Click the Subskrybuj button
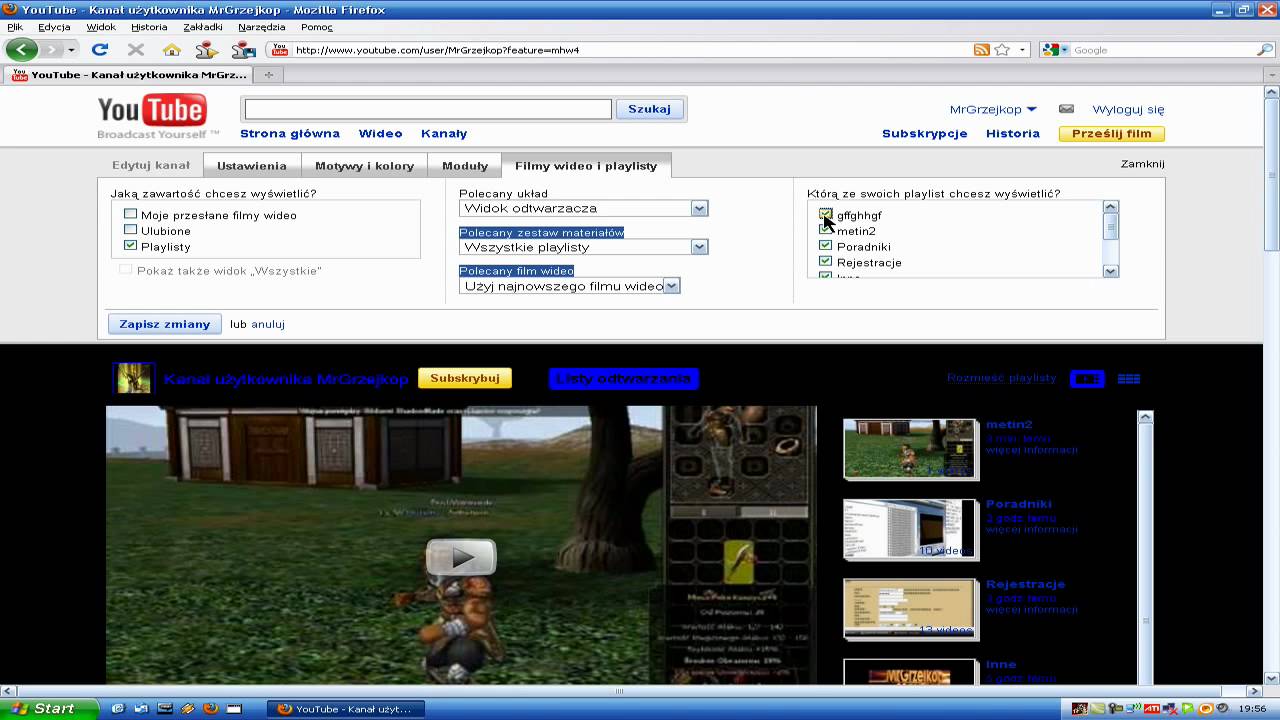Screen dimensions: 1280x720 tap(465, 378)
